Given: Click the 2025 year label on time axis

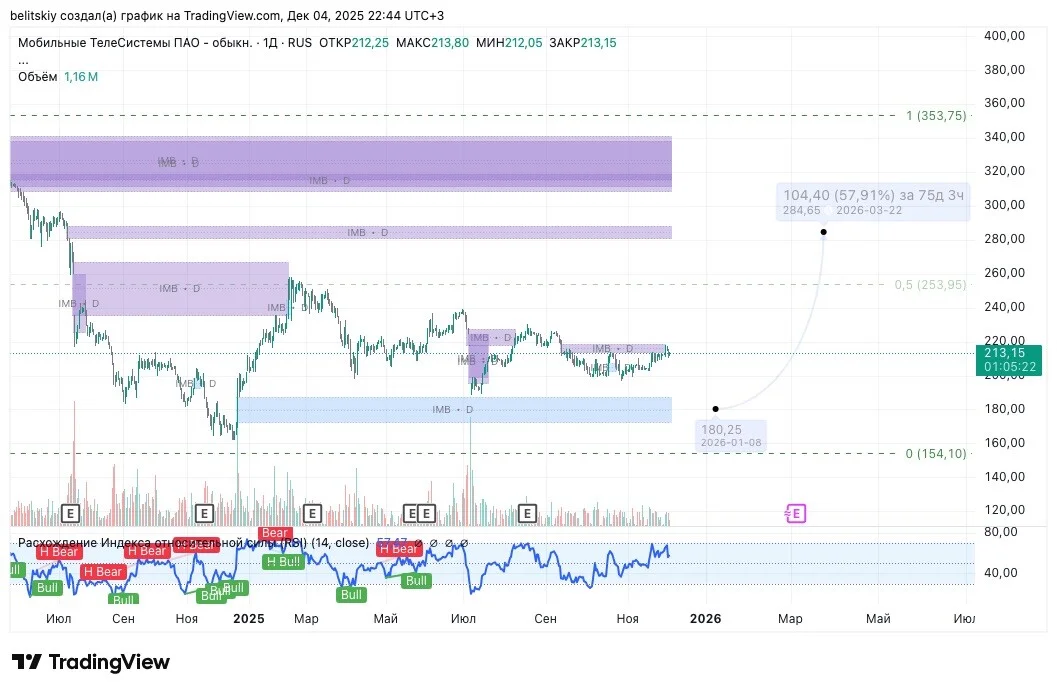Looking at the screenshot, I should 249,619.
